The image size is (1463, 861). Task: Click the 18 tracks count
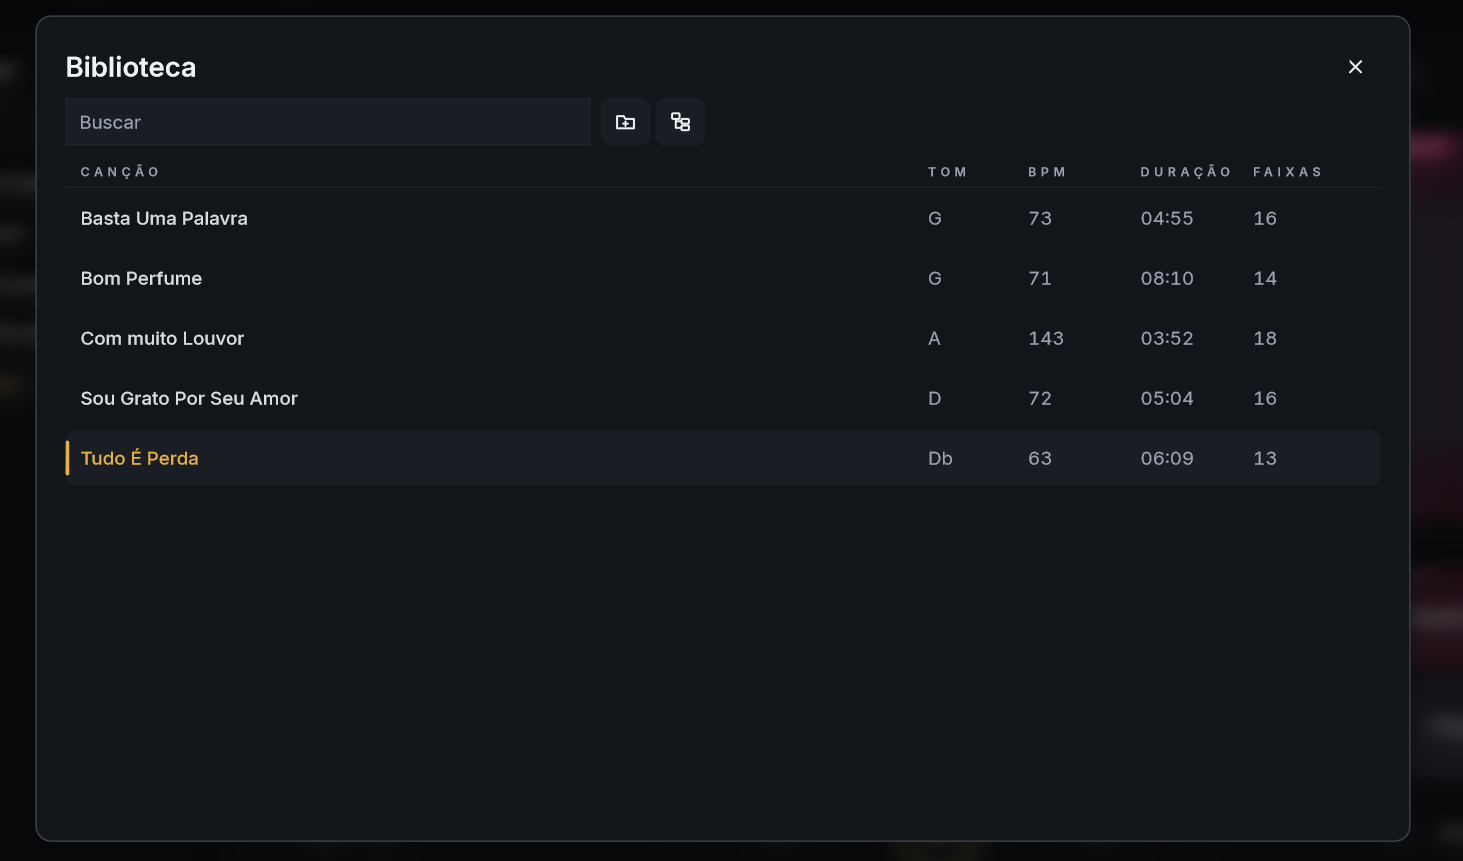tap(1265, 338)
